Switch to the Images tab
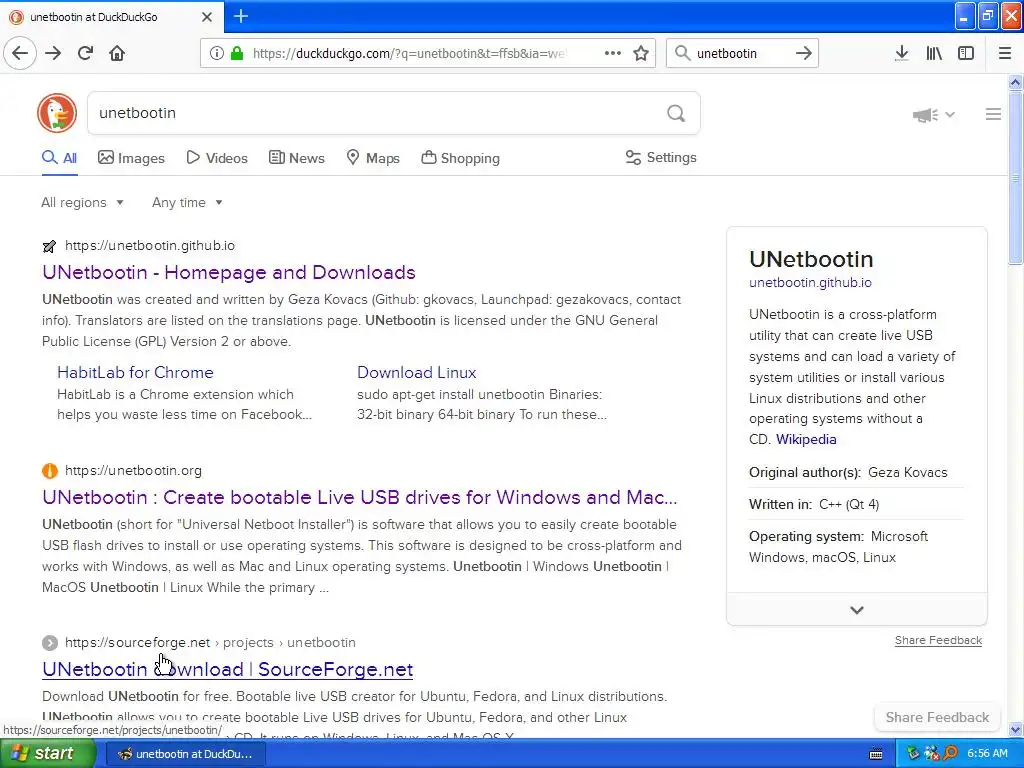This screenshot has width=1024, height=768. pyautogui.click(x=131, y=158)
